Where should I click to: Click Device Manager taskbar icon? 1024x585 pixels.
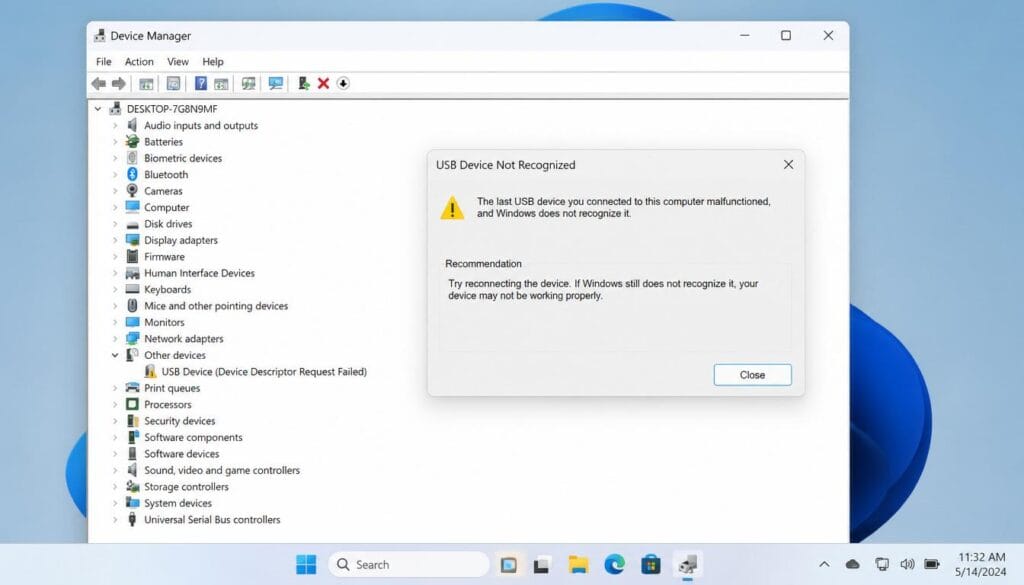tap(688, 564)
